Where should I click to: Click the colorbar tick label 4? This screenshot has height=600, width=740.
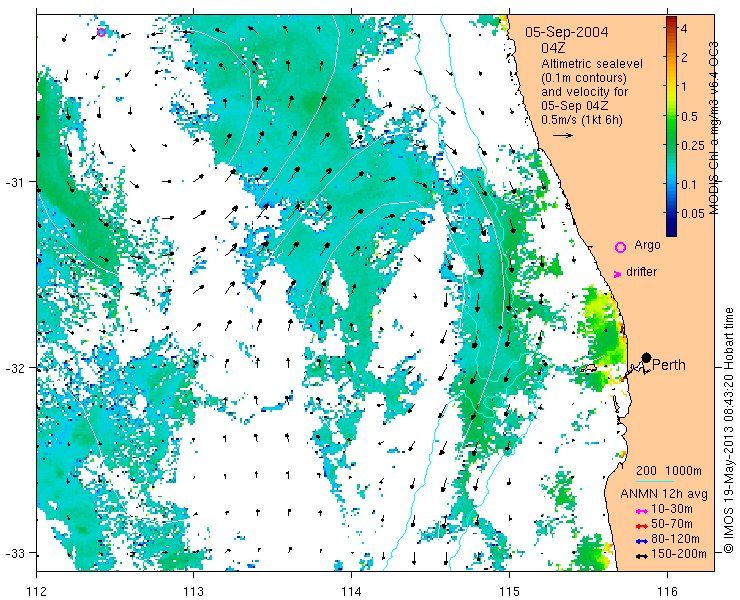pos(684,28)
